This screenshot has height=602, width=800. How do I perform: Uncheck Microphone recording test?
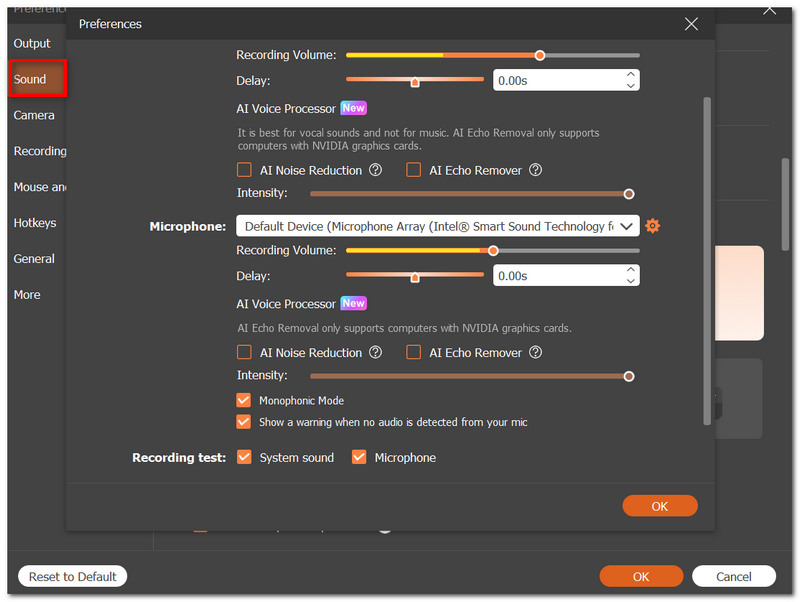pos(359,457)
